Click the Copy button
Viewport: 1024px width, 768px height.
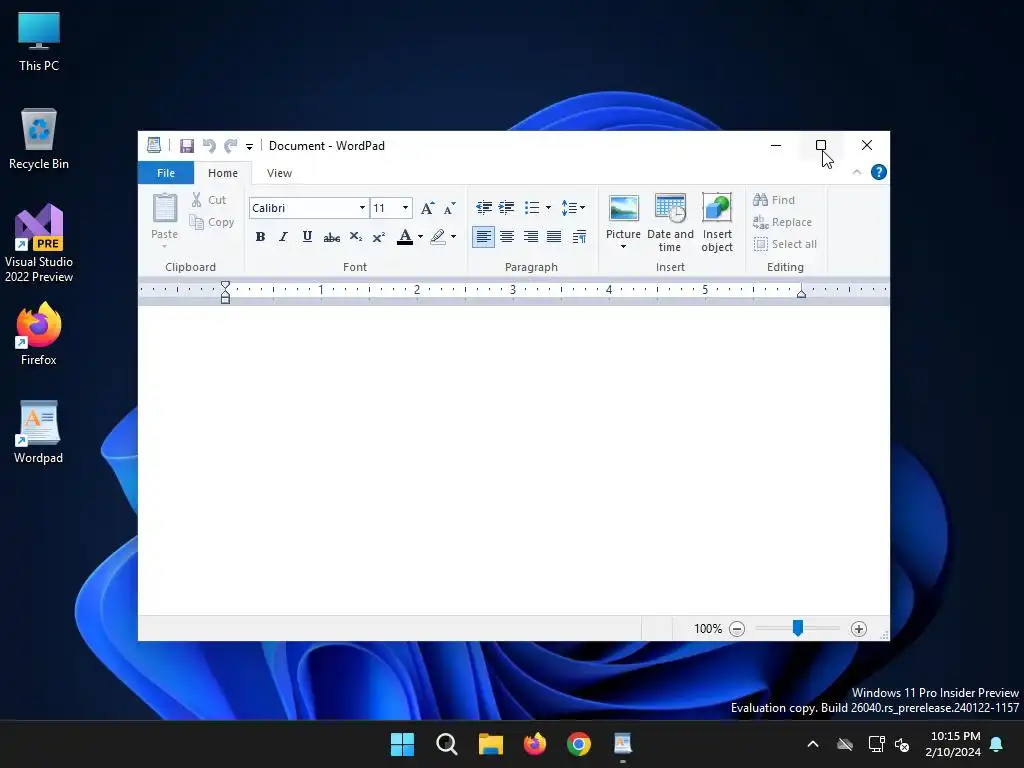(x=212, y=222)
